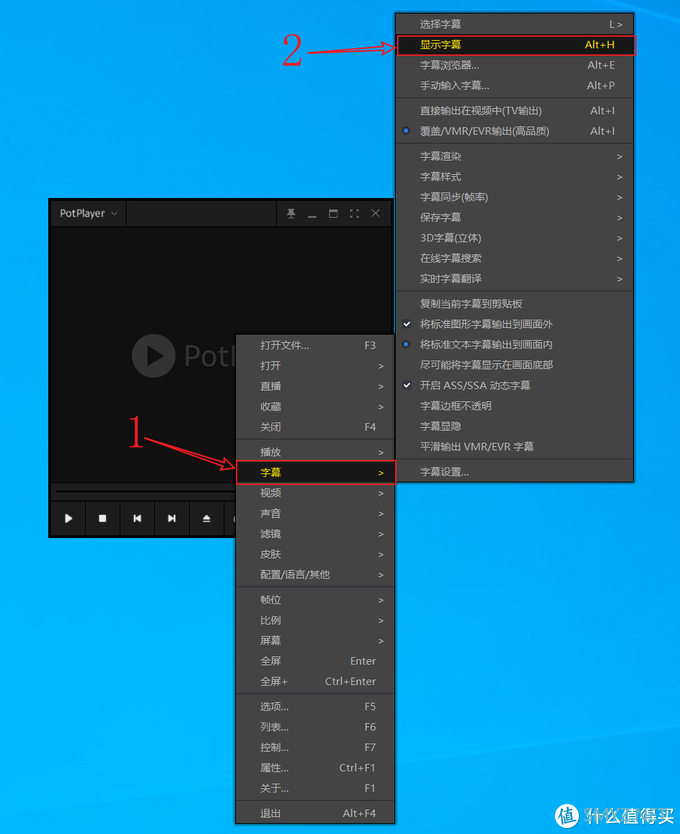Select 全屏 Enter menu entry

point(315,661)
